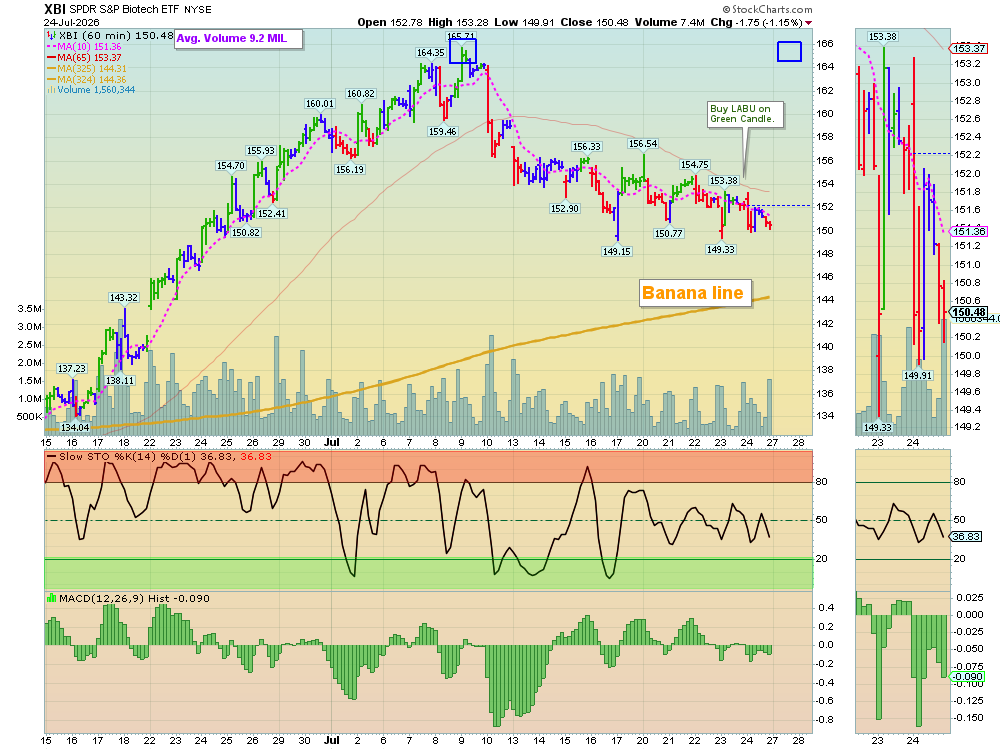Click the 164.35 price label
Viewport: 1000px width, 750px height.
[x=430, y=52]
